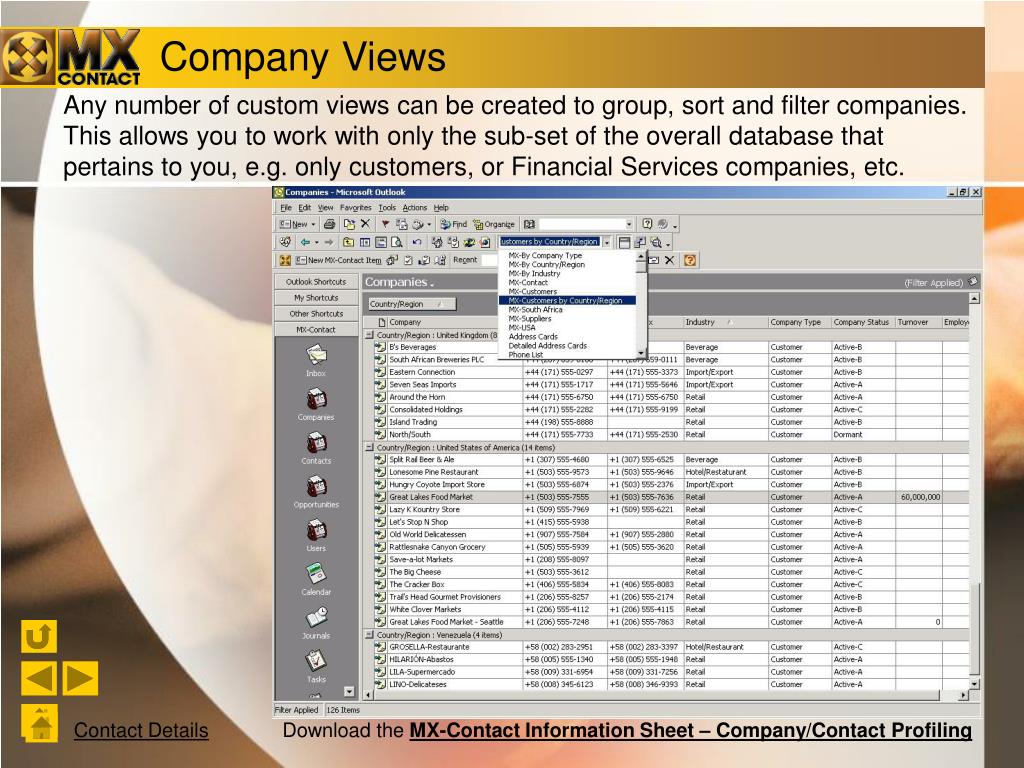The image size is (1024, 768).
Task: Open the Edit menu
Action: 305,208
